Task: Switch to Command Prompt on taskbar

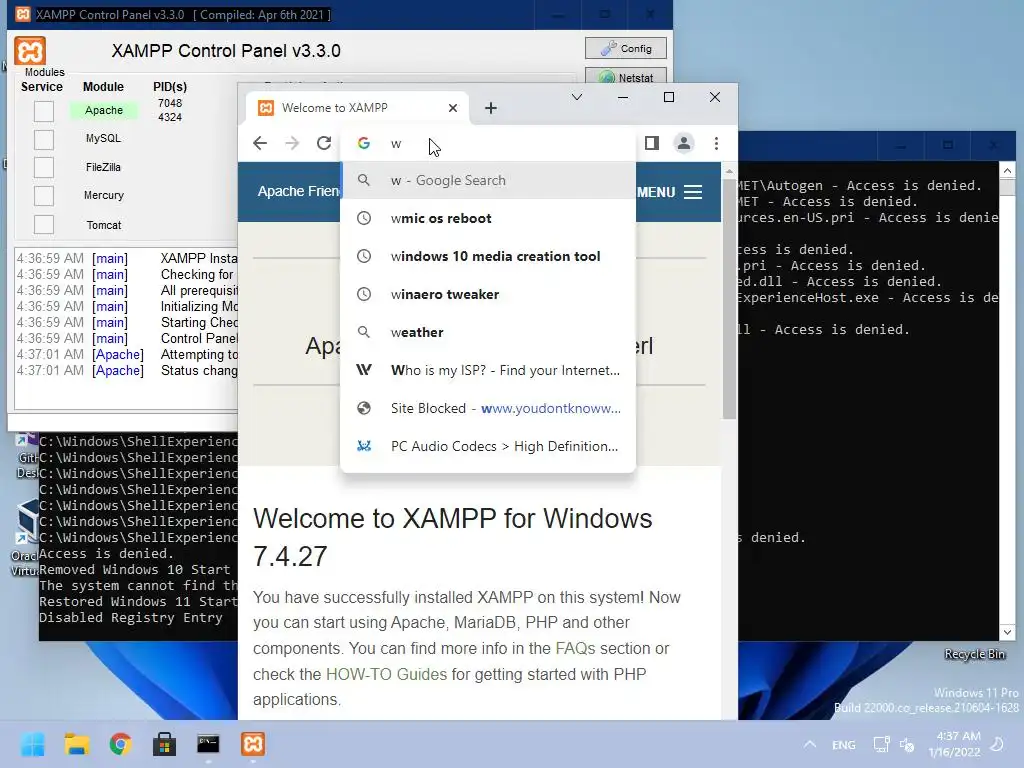Action: click(x=208, y=744)
